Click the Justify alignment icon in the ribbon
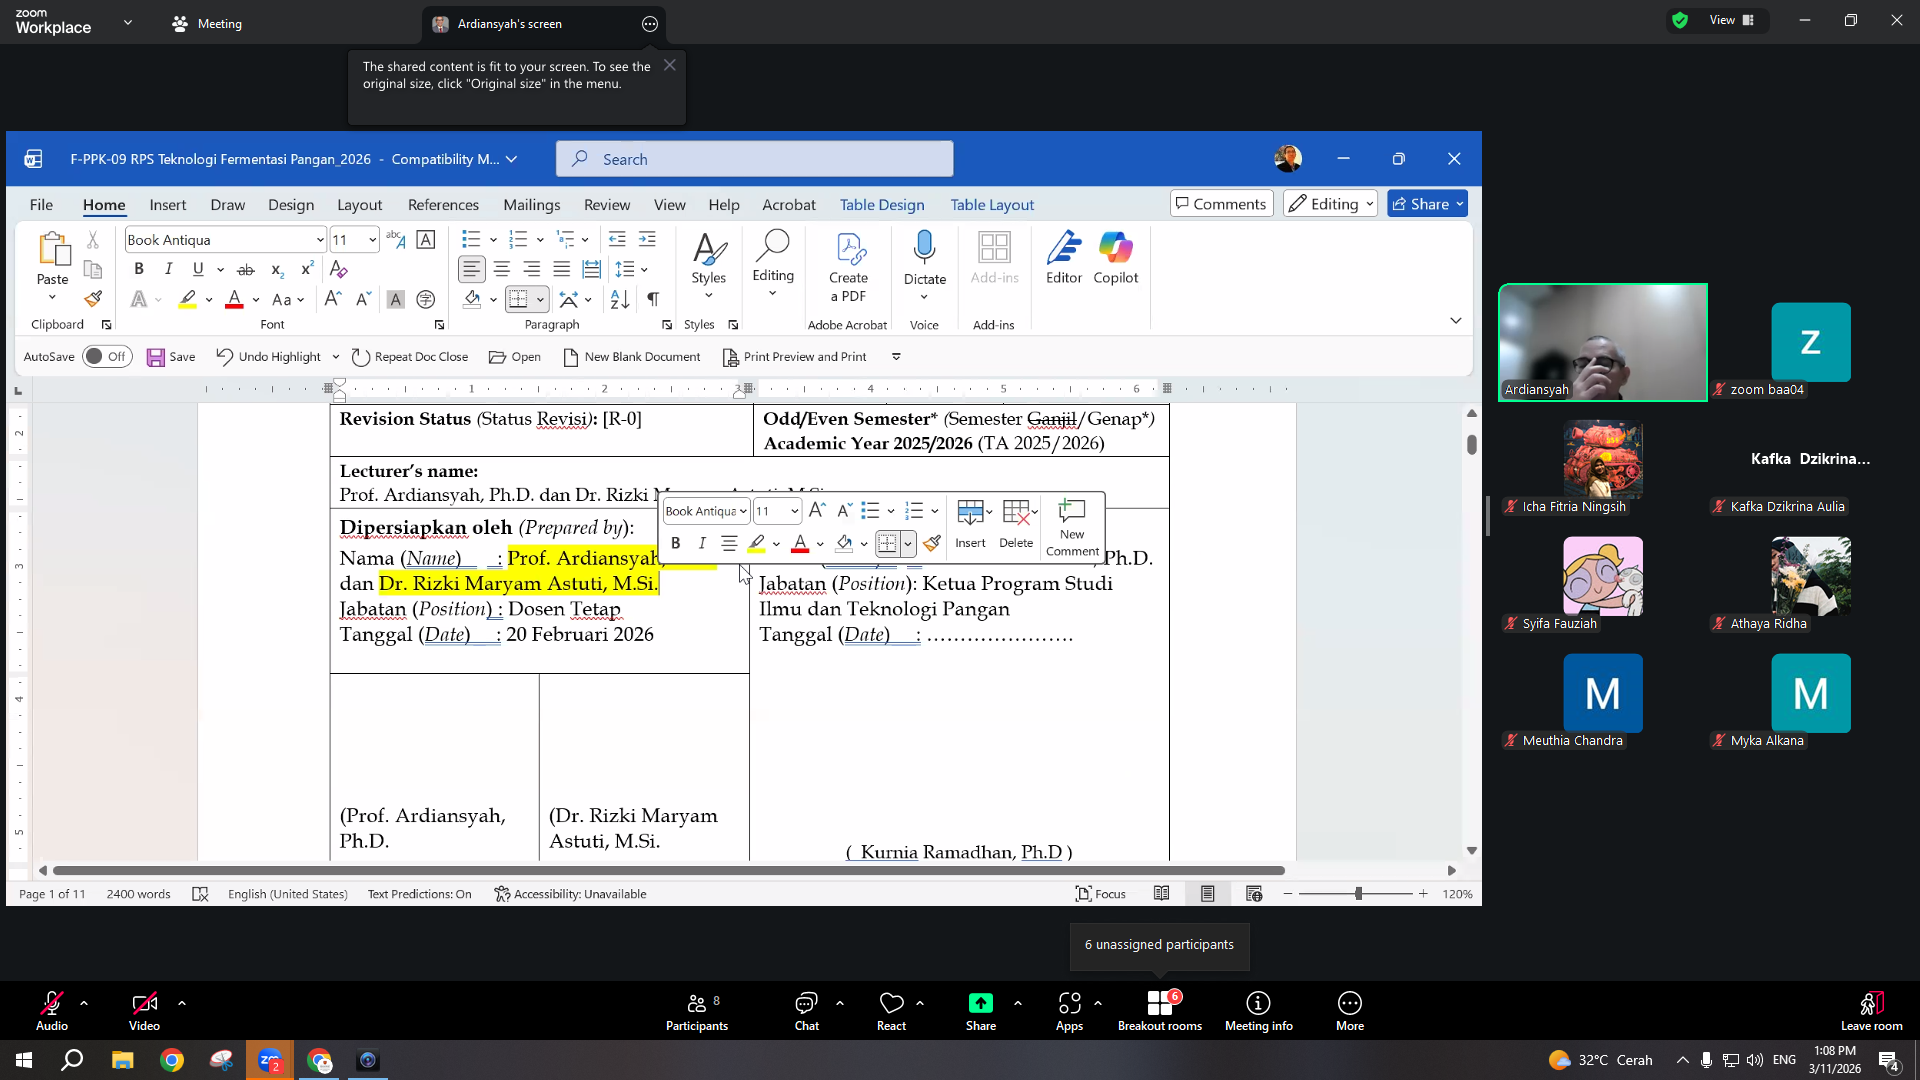 562,269
